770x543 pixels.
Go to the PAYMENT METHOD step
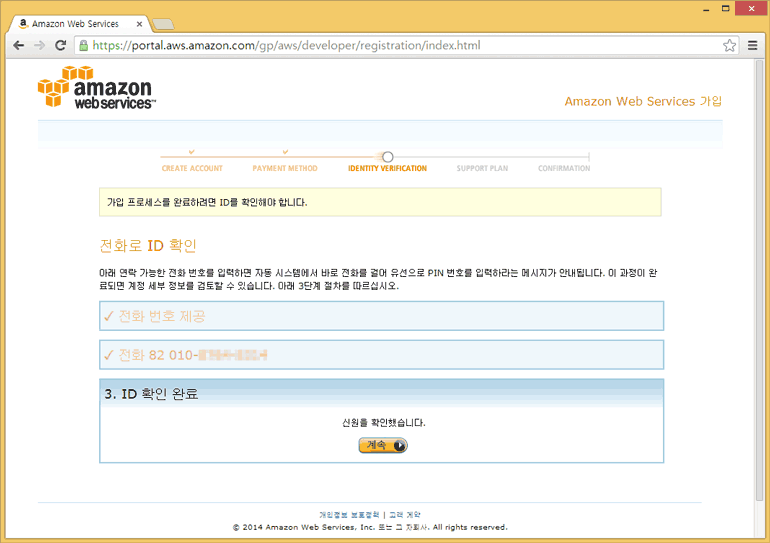285,168
